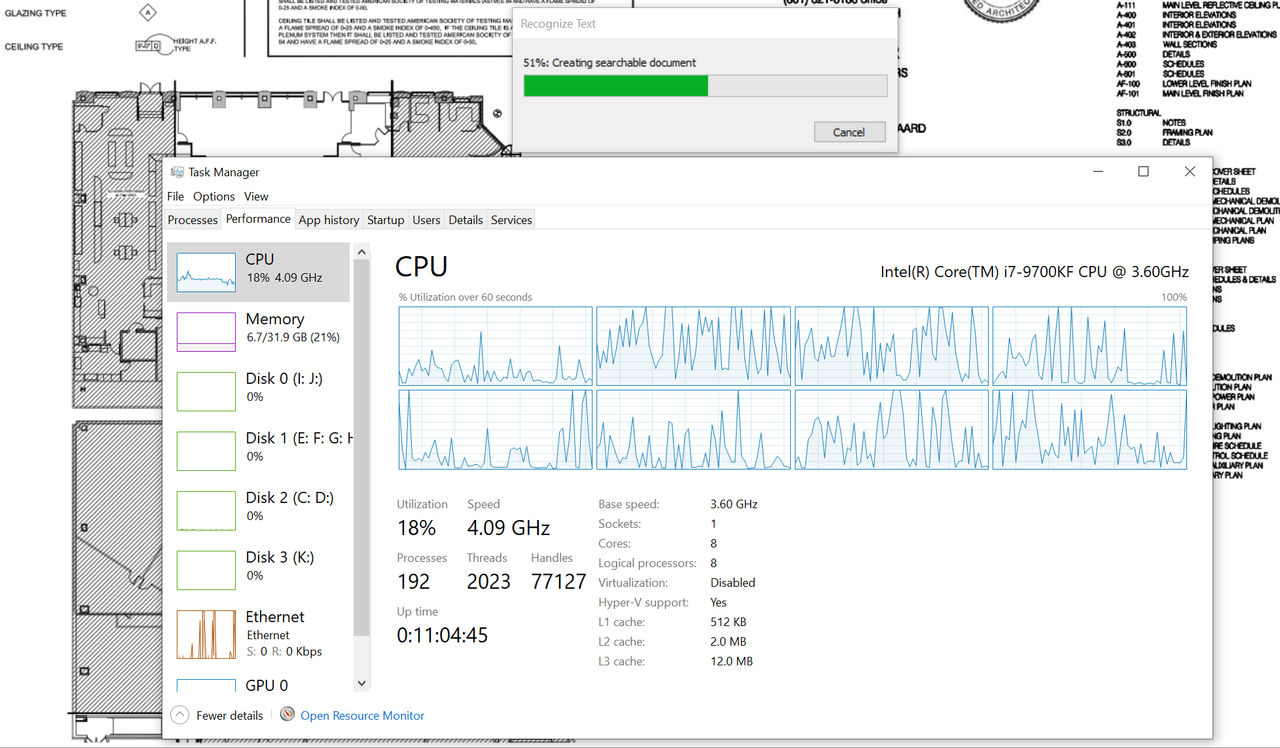Click the sidebar scroll-down arrow
Screen dimensions: 1280x748
click(361, 682)
